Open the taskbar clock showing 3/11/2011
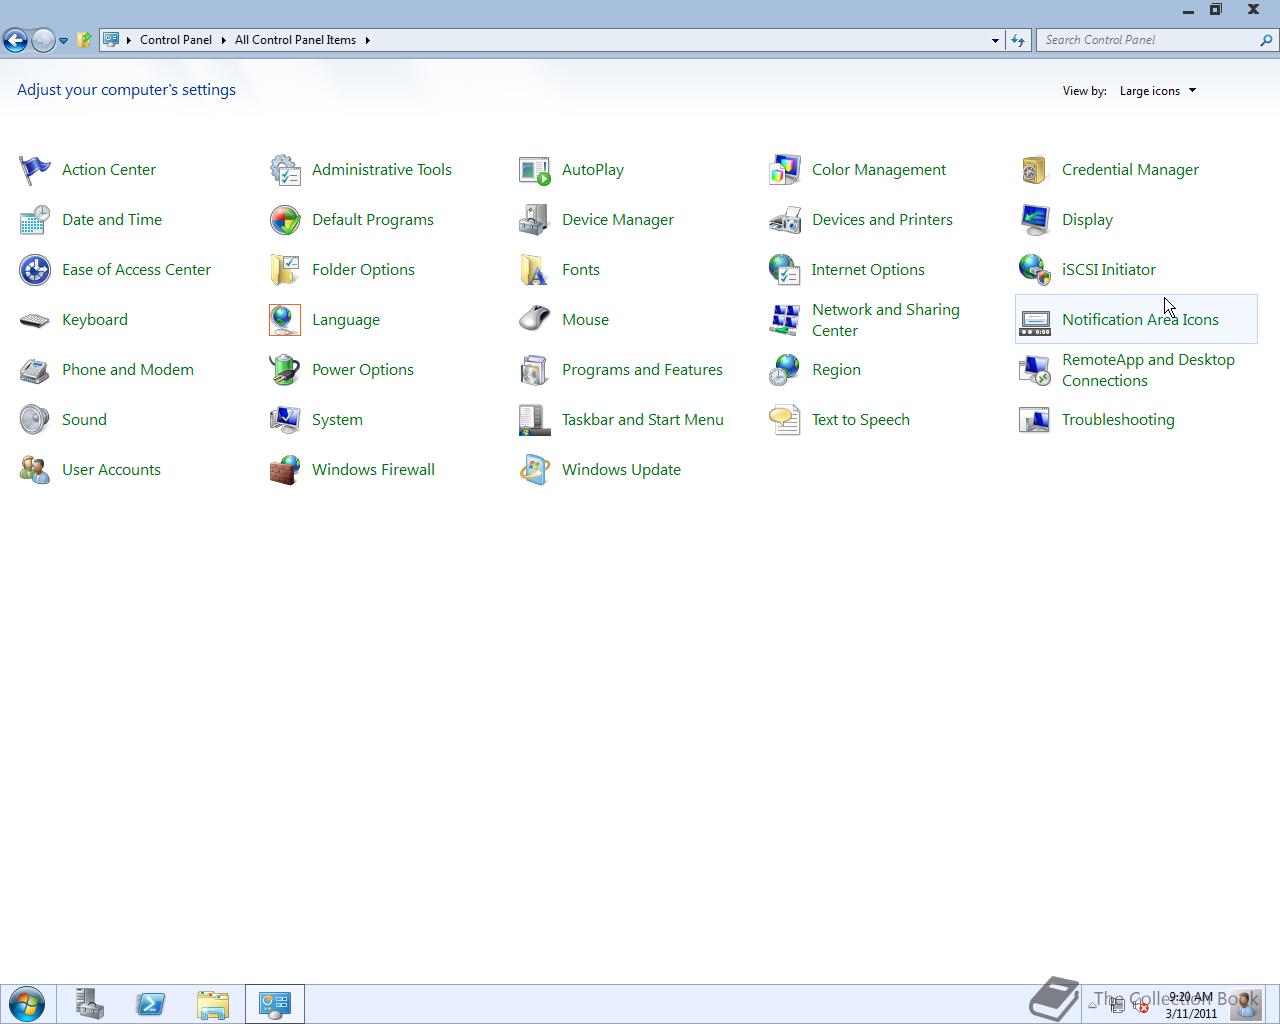 [1191, 1005]
